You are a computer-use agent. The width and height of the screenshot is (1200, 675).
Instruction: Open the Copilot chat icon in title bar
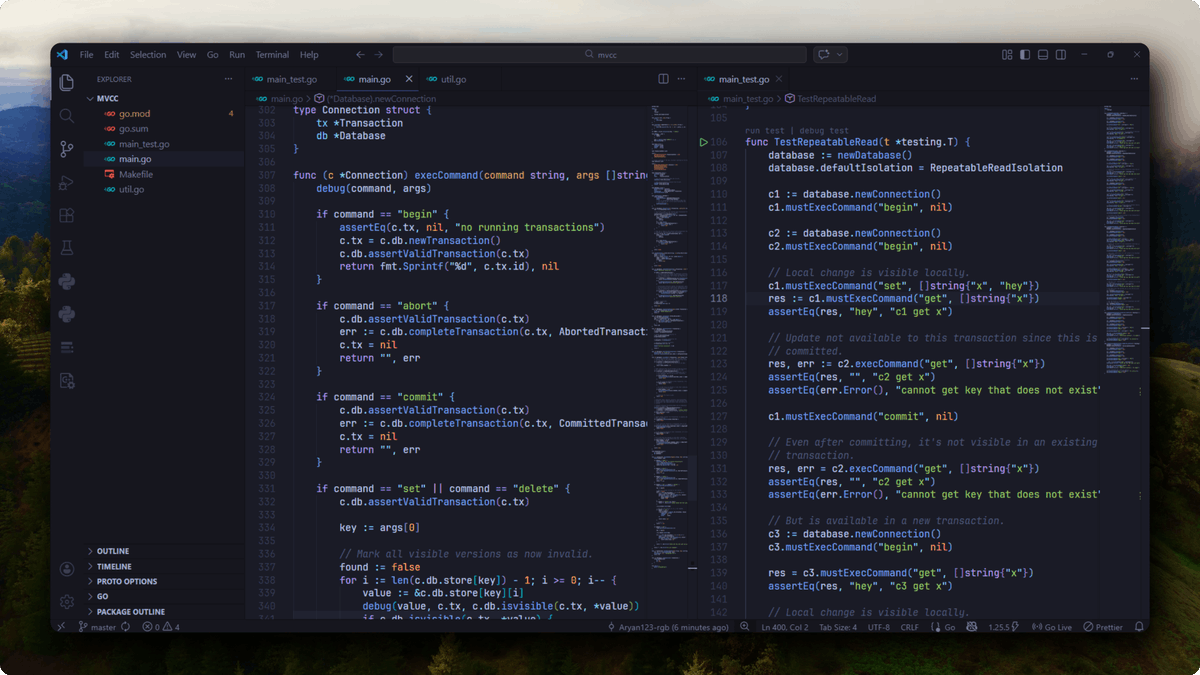coord(824,55)
